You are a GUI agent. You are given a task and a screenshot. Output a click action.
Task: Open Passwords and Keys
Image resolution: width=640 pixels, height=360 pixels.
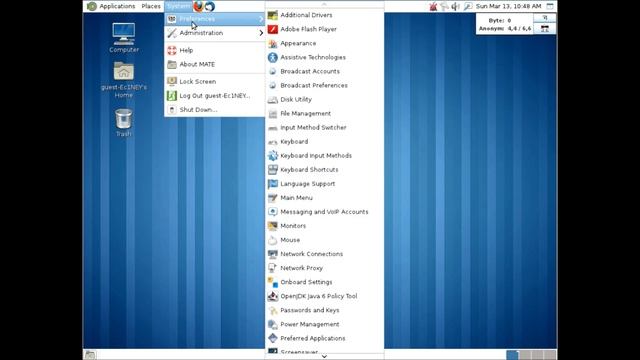coord(324,311)
